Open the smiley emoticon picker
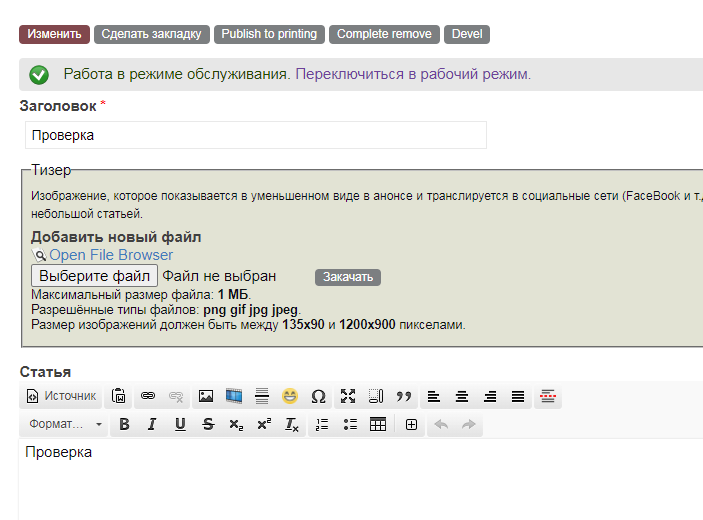 point(290,396)
